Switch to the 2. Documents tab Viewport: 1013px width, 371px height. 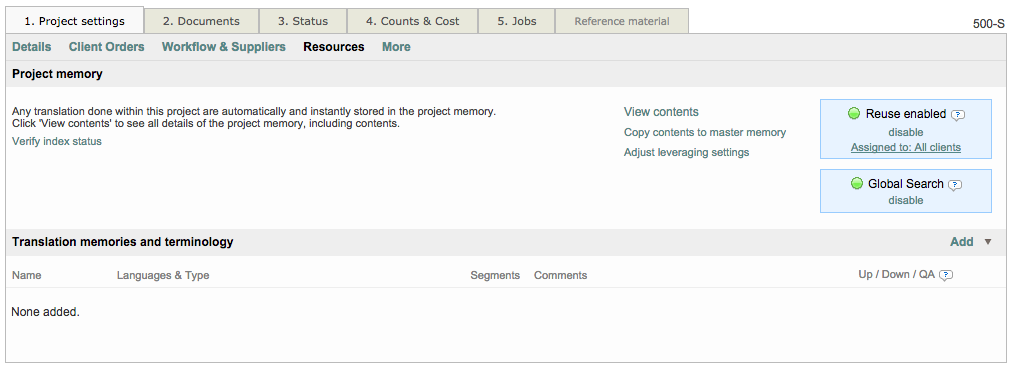coord(201,21)
